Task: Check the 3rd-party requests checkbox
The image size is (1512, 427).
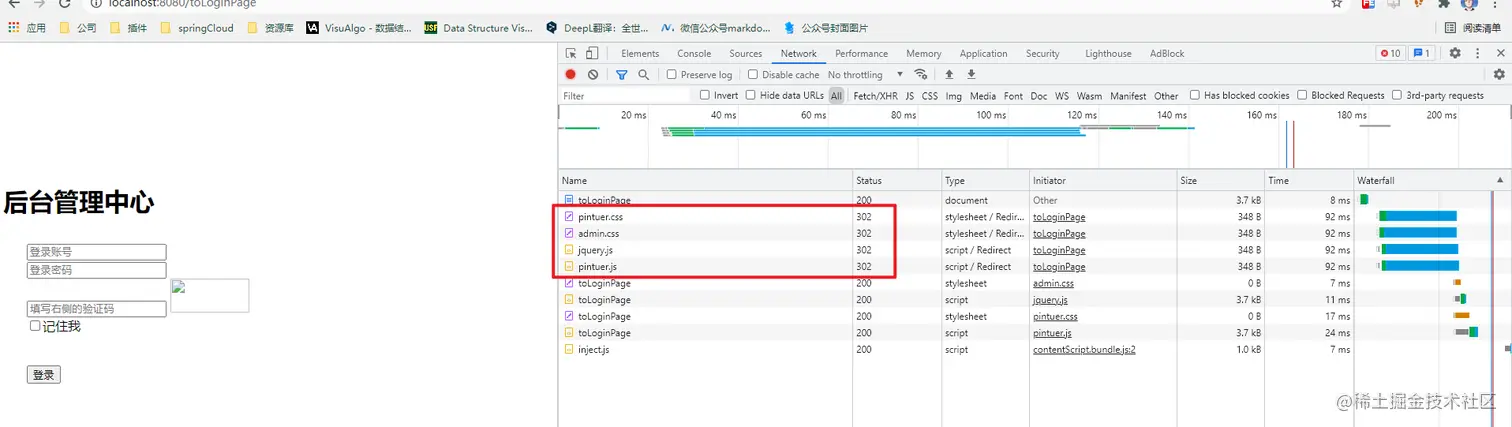Action: click(1397, 96)
